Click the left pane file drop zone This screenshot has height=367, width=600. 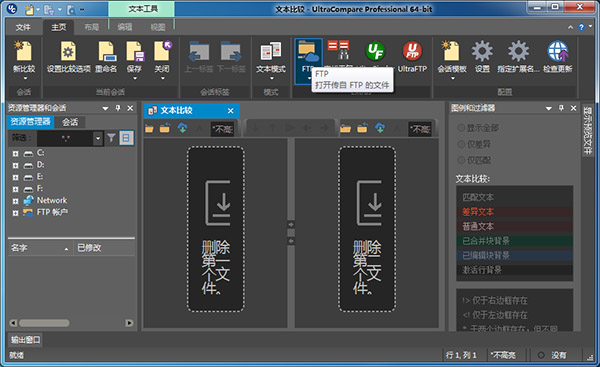(216, 229)
